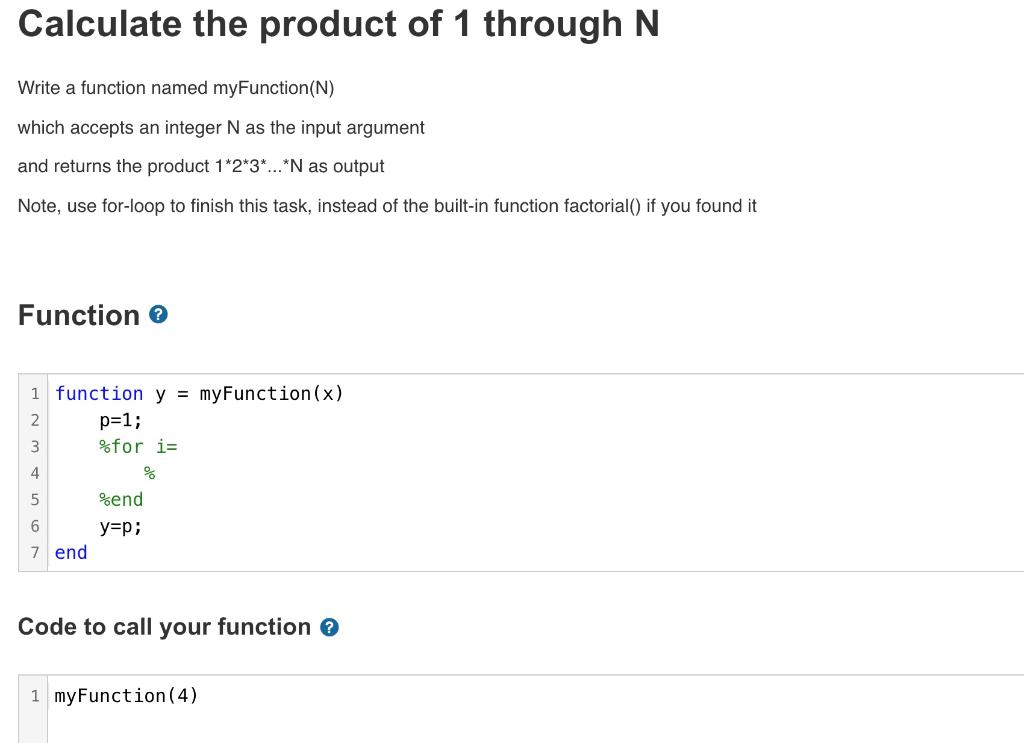Select the function keyword highlighted in blue
Viewport: 1024px width, 743px height.
99,393
